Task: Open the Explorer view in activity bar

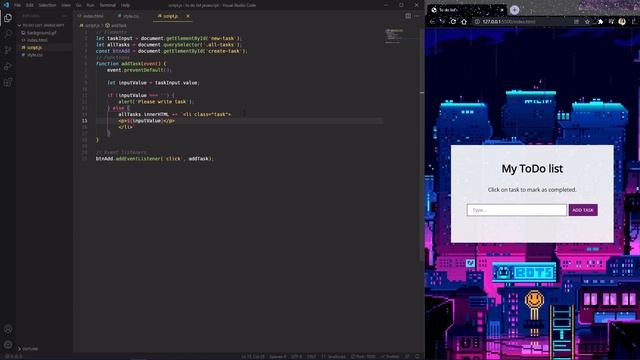Action: (8, 18)
